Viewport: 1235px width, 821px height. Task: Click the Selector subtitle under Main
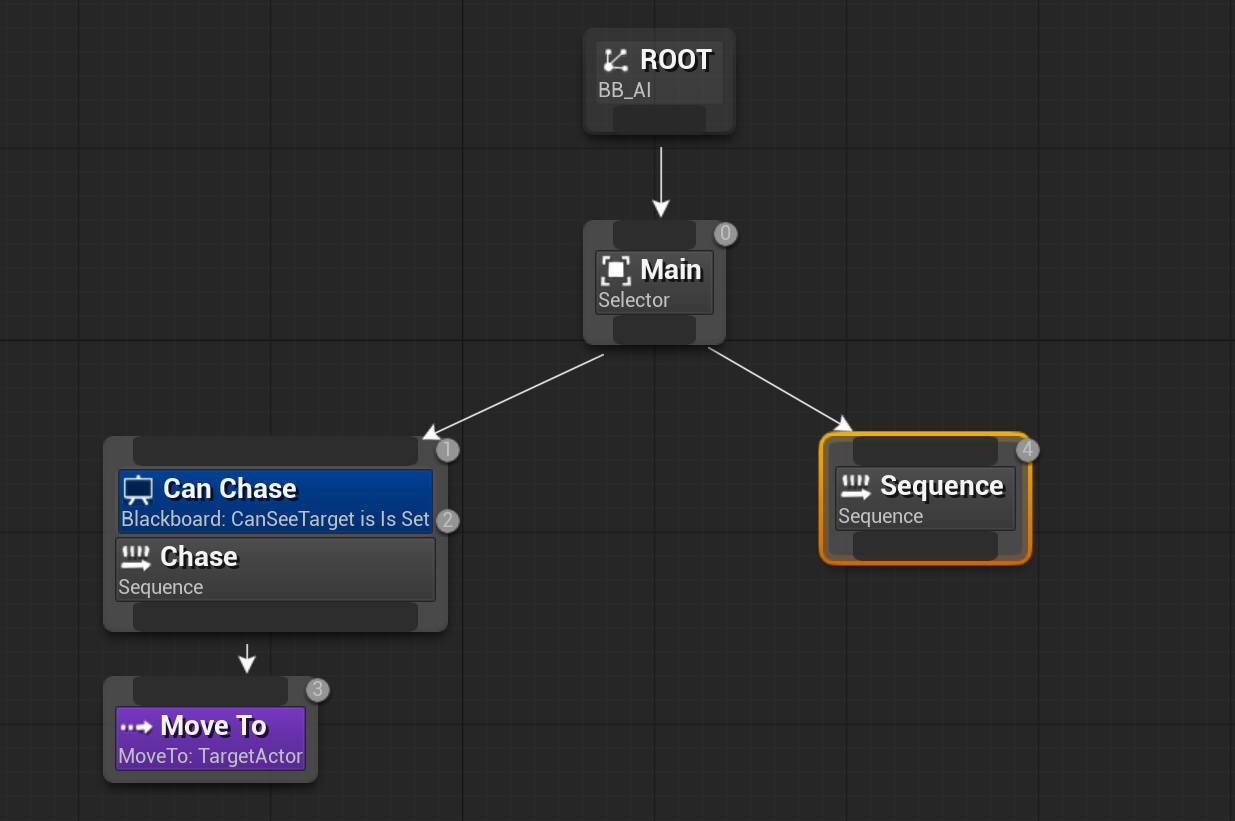[x=634, y=300]
